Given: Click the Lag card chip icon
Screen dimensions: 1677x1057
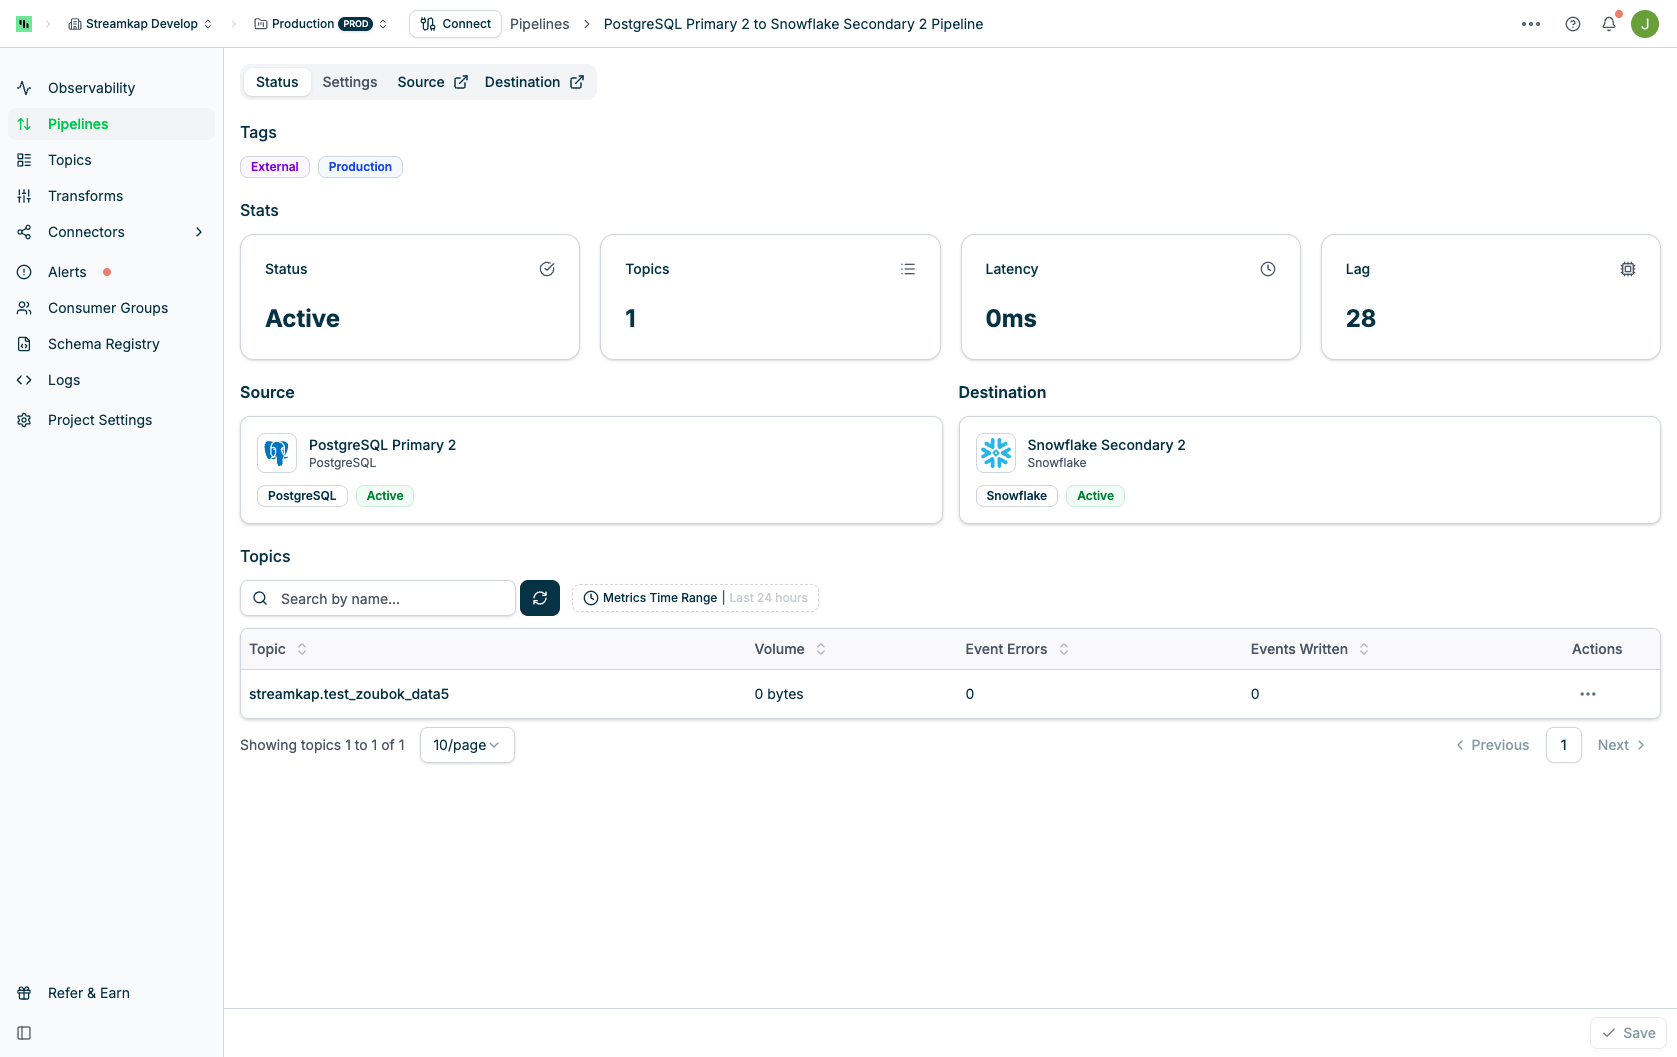Looking at the screenshot, I should [x=1628, y=269].
